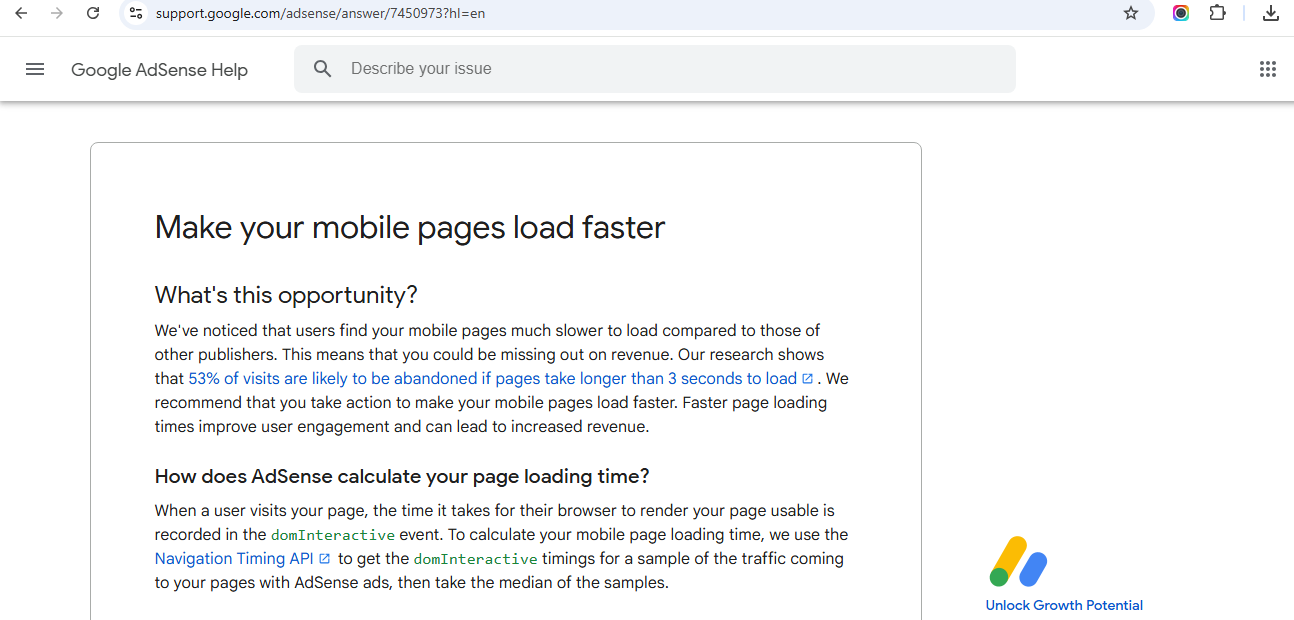Click external-link icon after '3 seconds to load'
The height and width of the screenshot is (620, 1294).
(808, 379)
